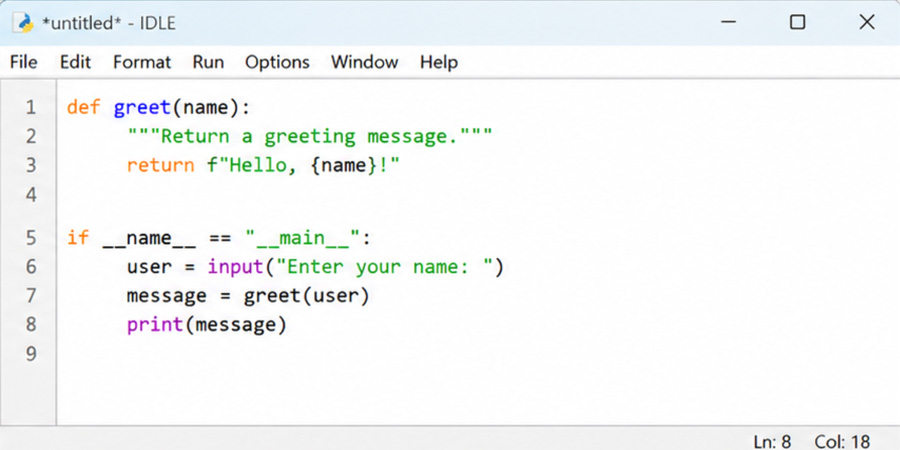
Task: Click the f-string 'Hello, {name}!'
Action: [x=303, y=165]
